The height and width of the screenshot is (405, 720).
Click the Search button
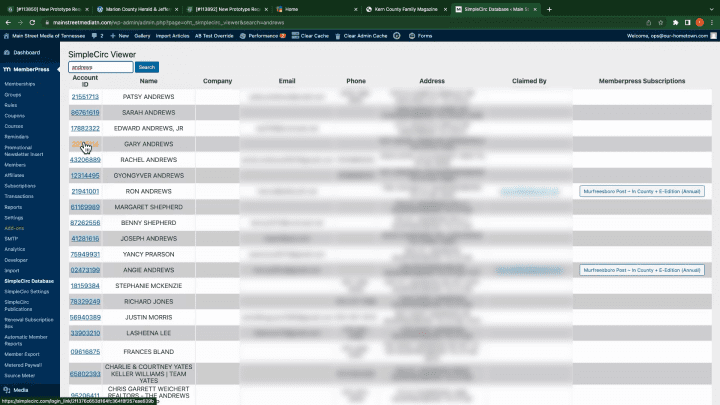pos(146,67)
